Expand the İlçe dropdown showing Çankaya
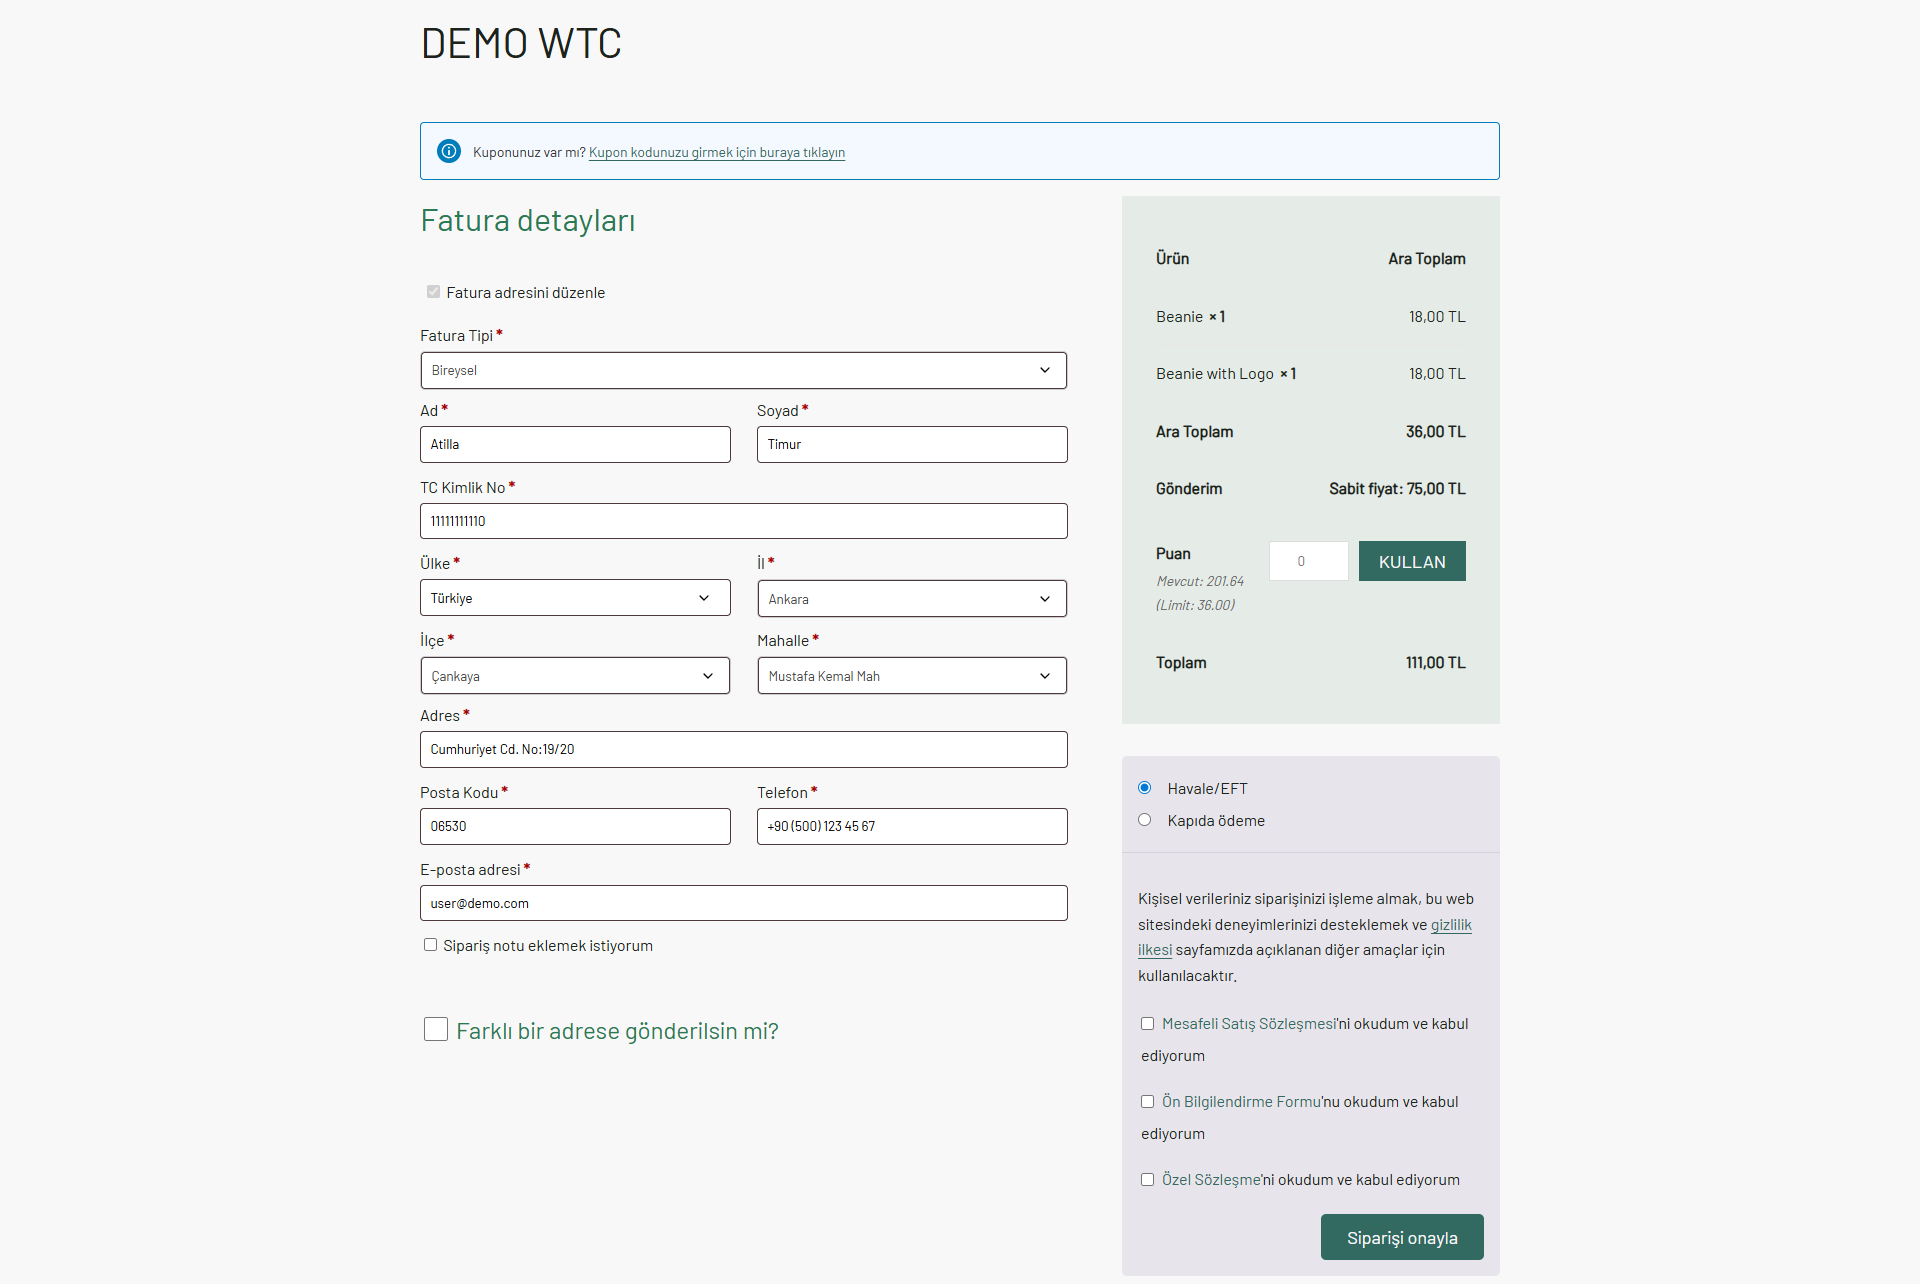Image resolution: width=1920 pixels, height=1284 pixels. pos(575,676)
